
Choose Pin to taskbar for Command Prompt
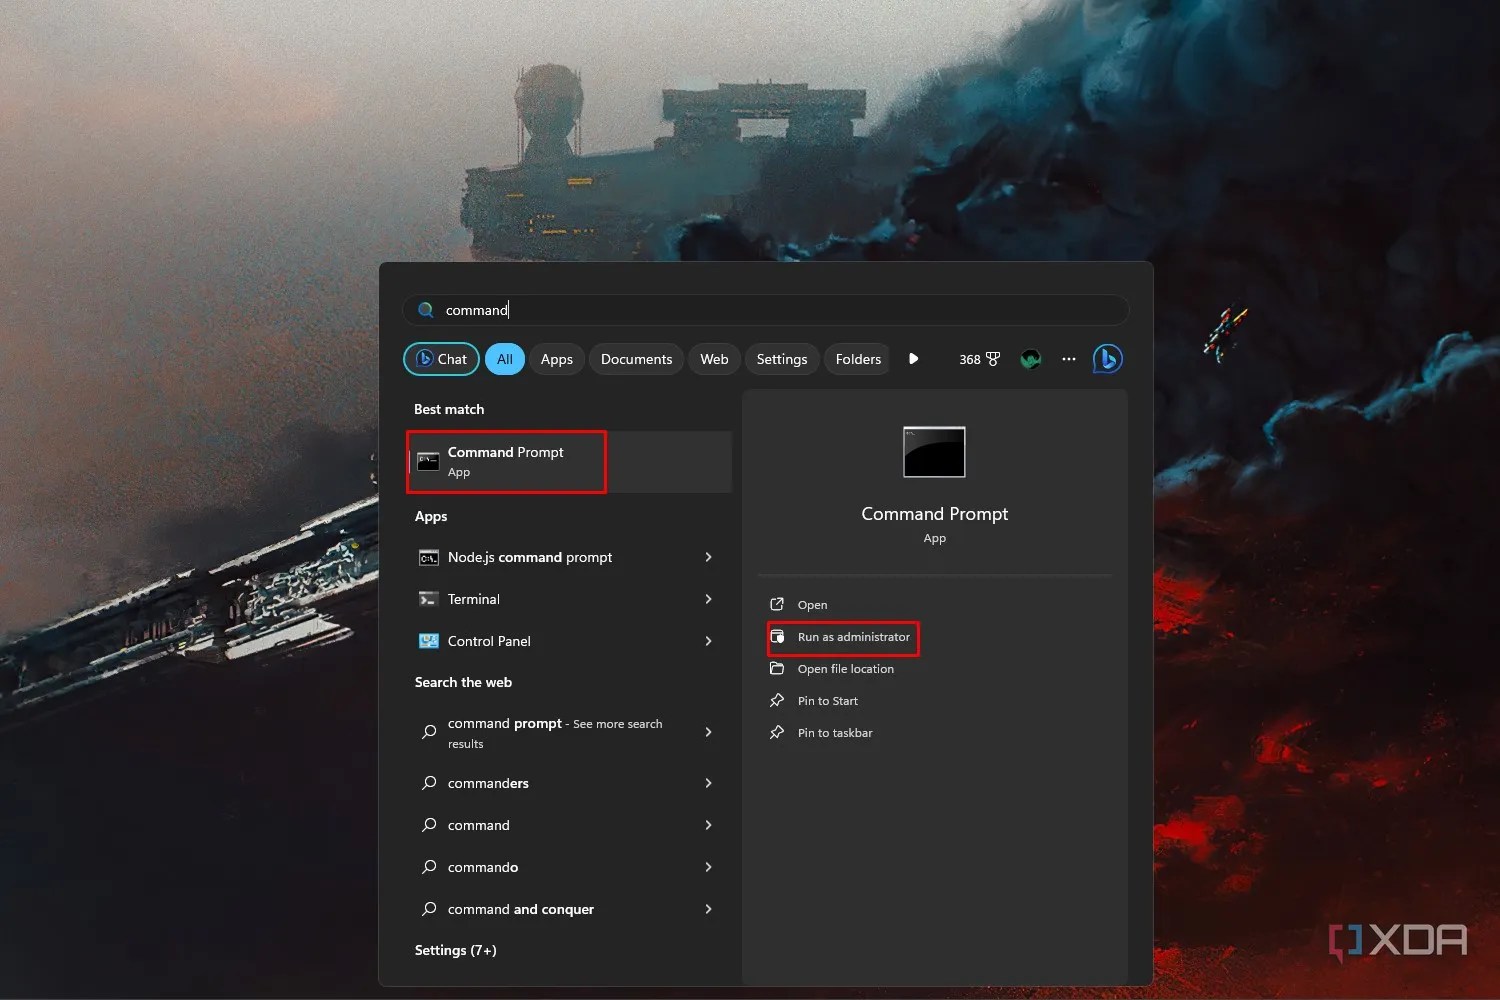[833, 732]
